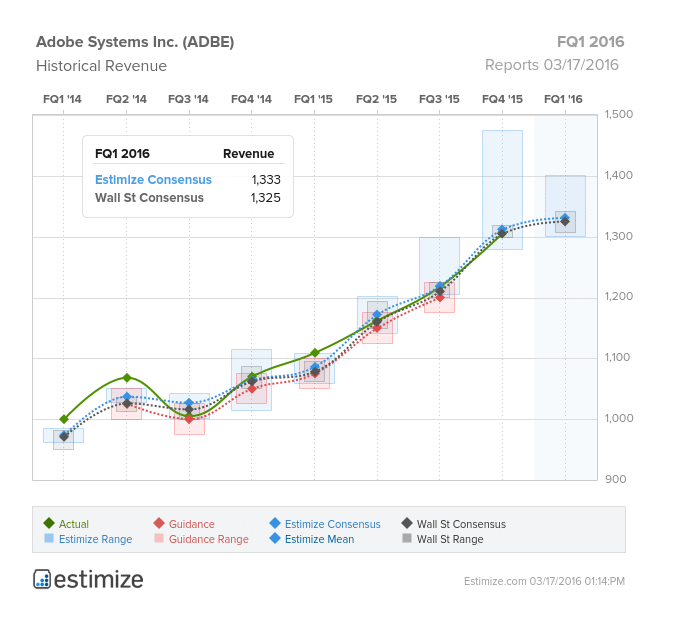
Task: Click the 1,400 y-axis label
Action: click(619, 175)
